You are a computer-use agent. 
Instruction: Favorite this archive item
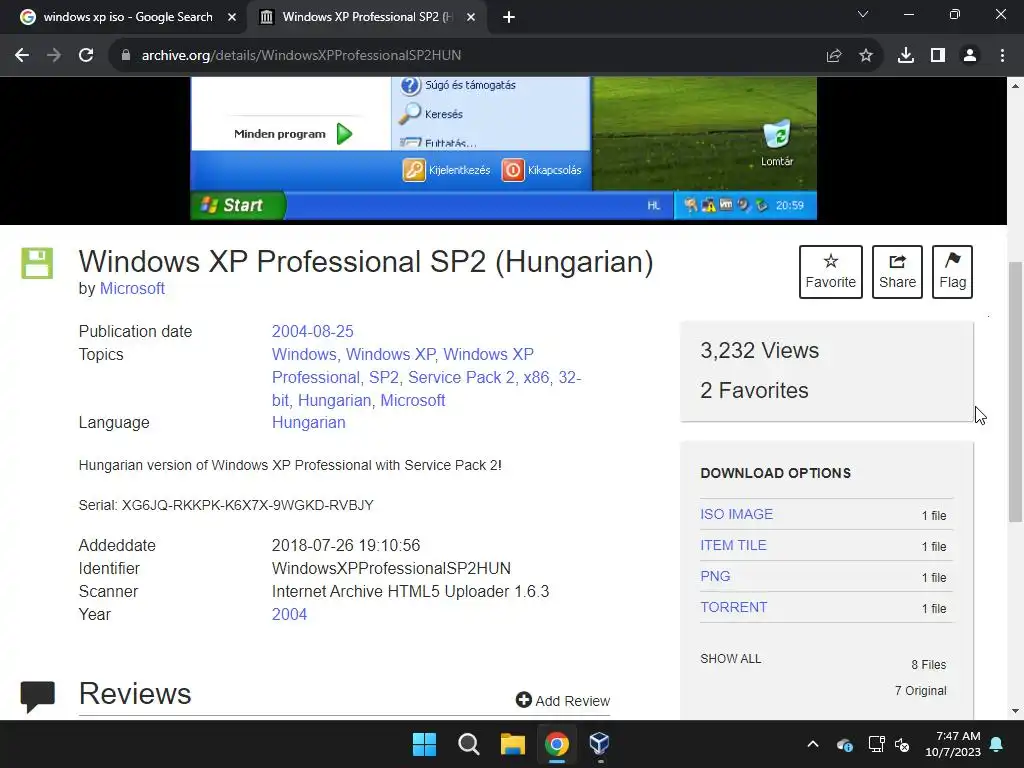[x=831, y=272]
